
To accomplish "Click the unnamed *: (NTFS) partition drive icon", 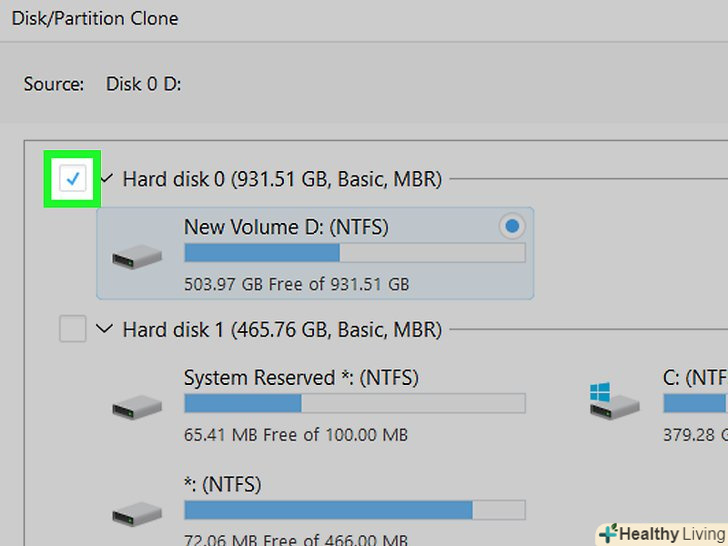I will pyautogui.click(x=136, y=513).
